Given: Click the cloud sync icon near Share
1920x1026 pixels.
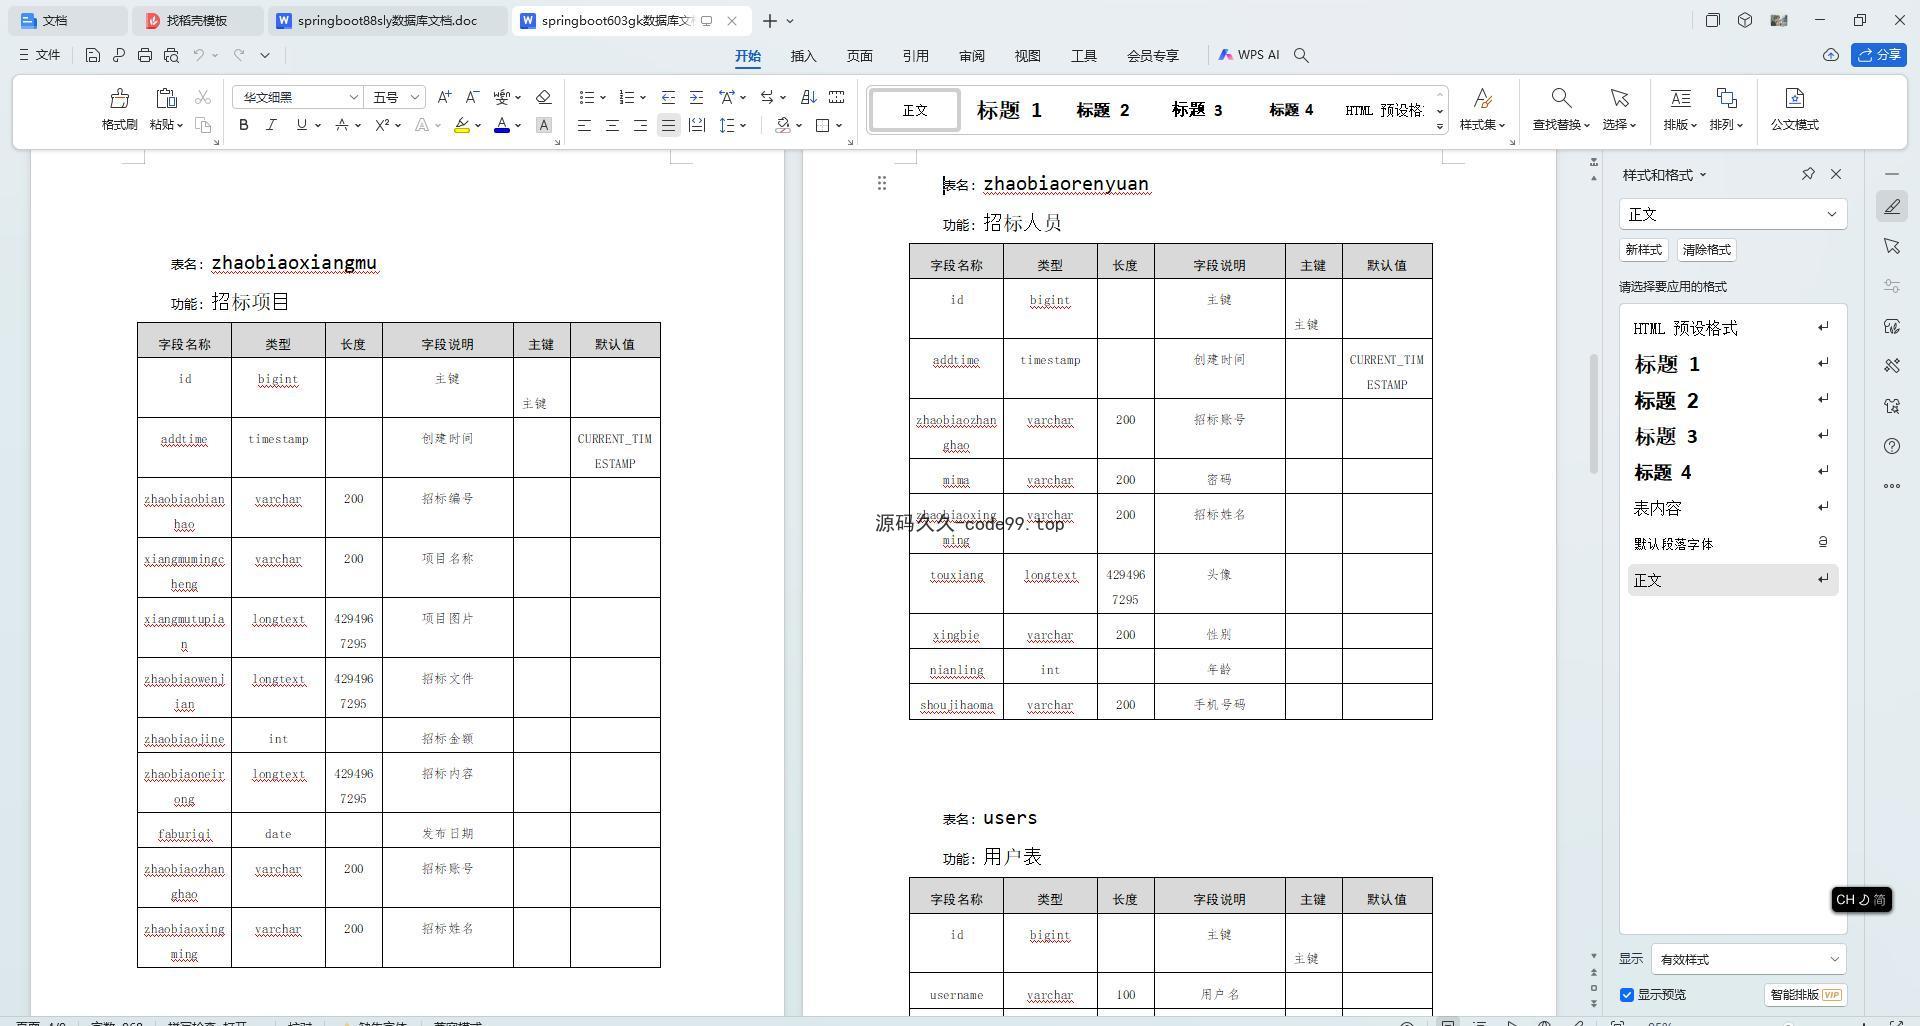Looking at the screenshot, I should point(1831,55).
